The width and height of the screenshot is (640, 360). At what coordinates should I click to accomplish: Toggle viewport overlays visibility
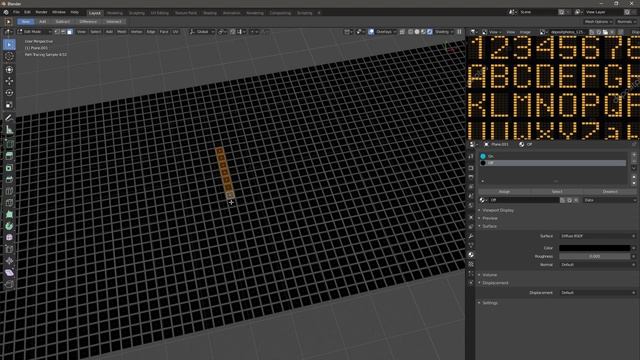pyautogui.click(x=371, y=31)
